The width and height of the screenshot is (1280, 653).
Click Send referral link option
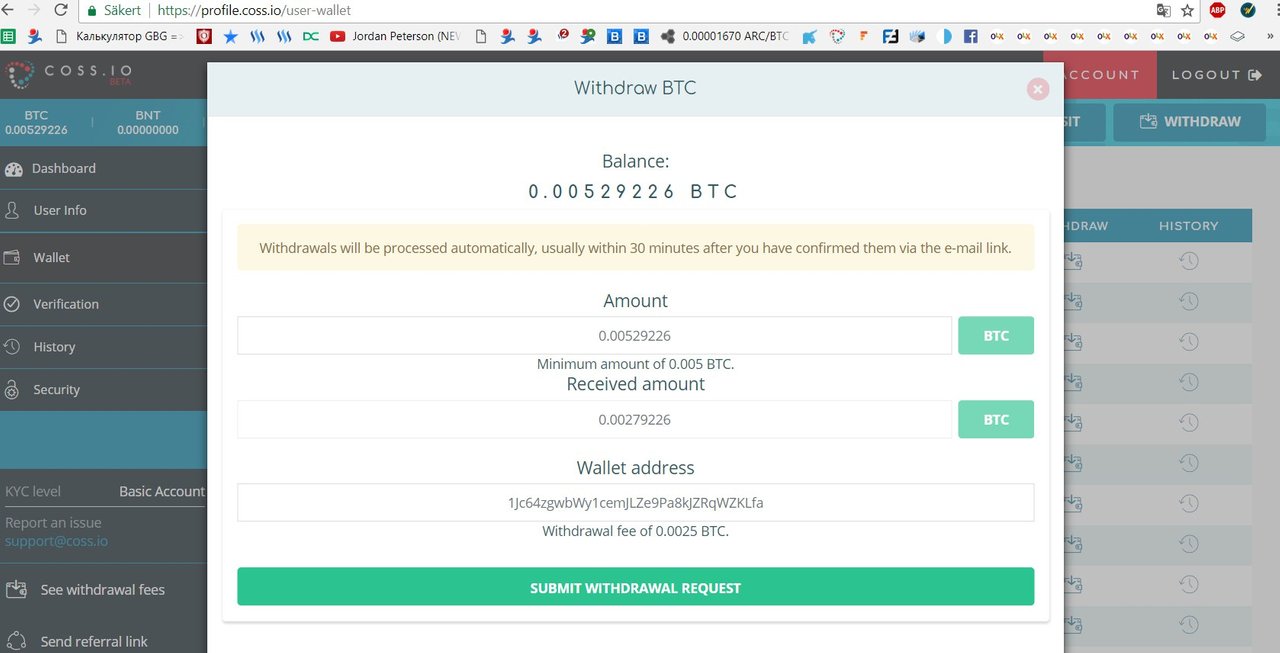(x=94, y=642)
